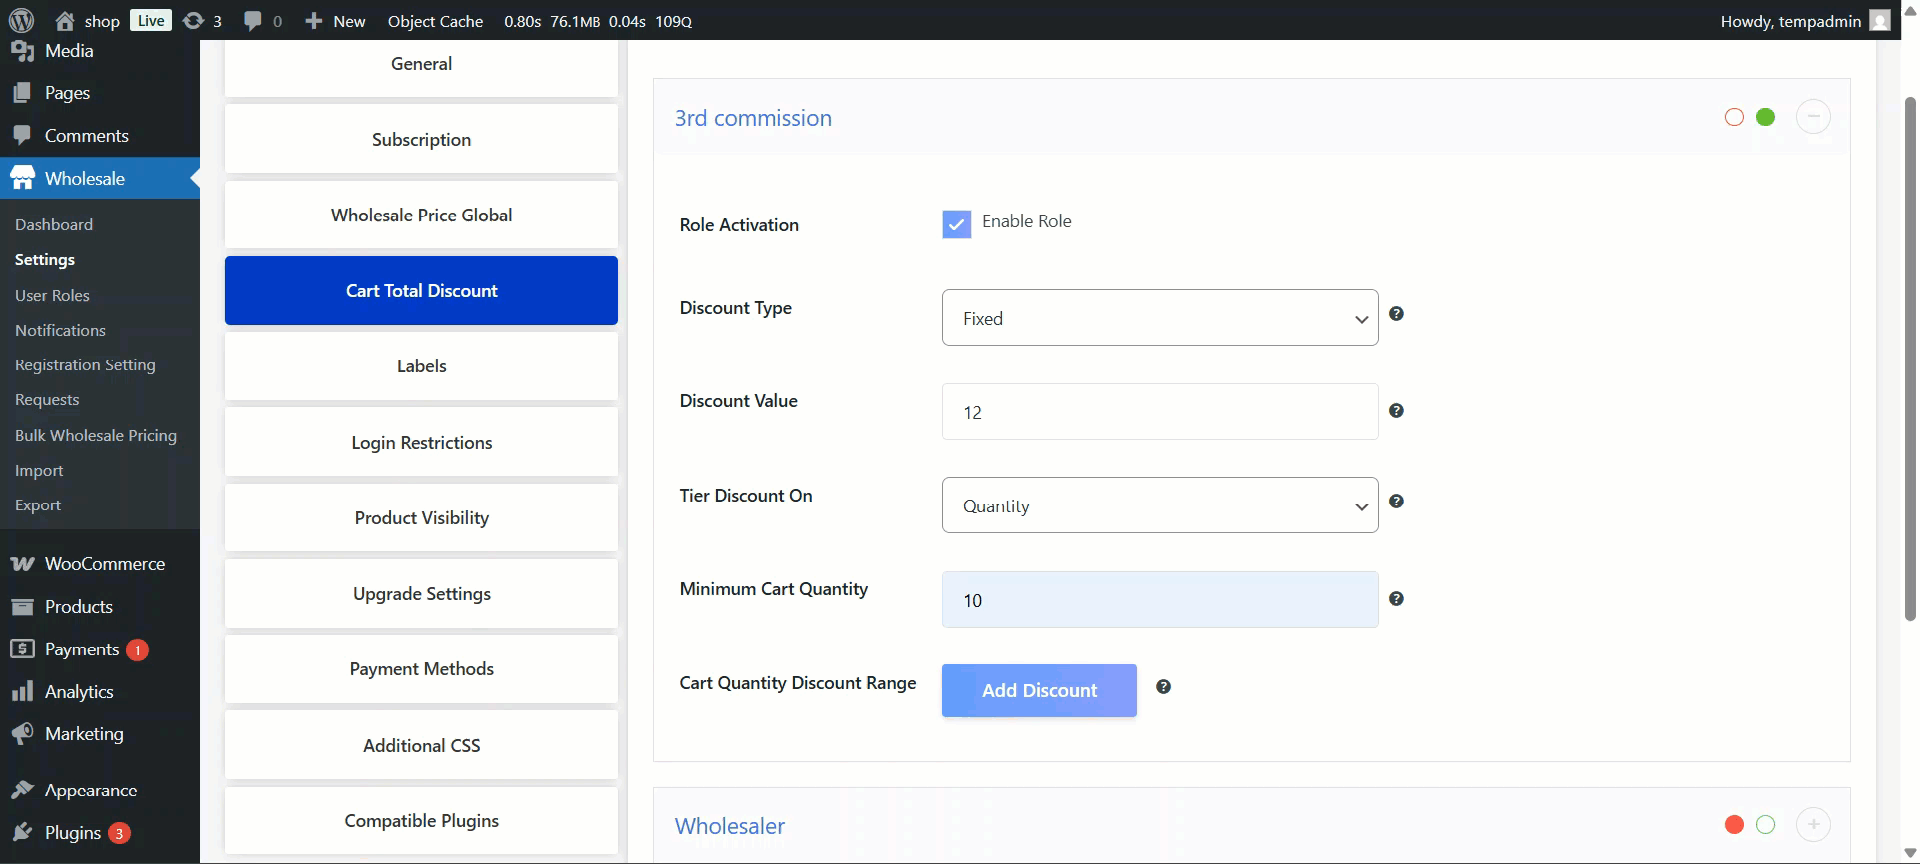Open User Roles submenu item
This screenshot has width=1920, height=864.
52,296
